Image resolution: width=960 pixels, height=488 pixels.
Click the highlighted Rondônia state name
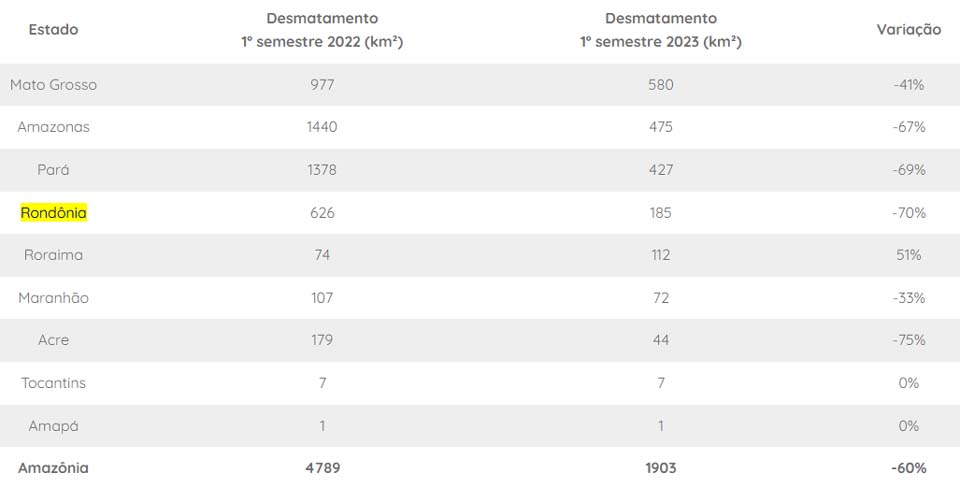(54, 213)
